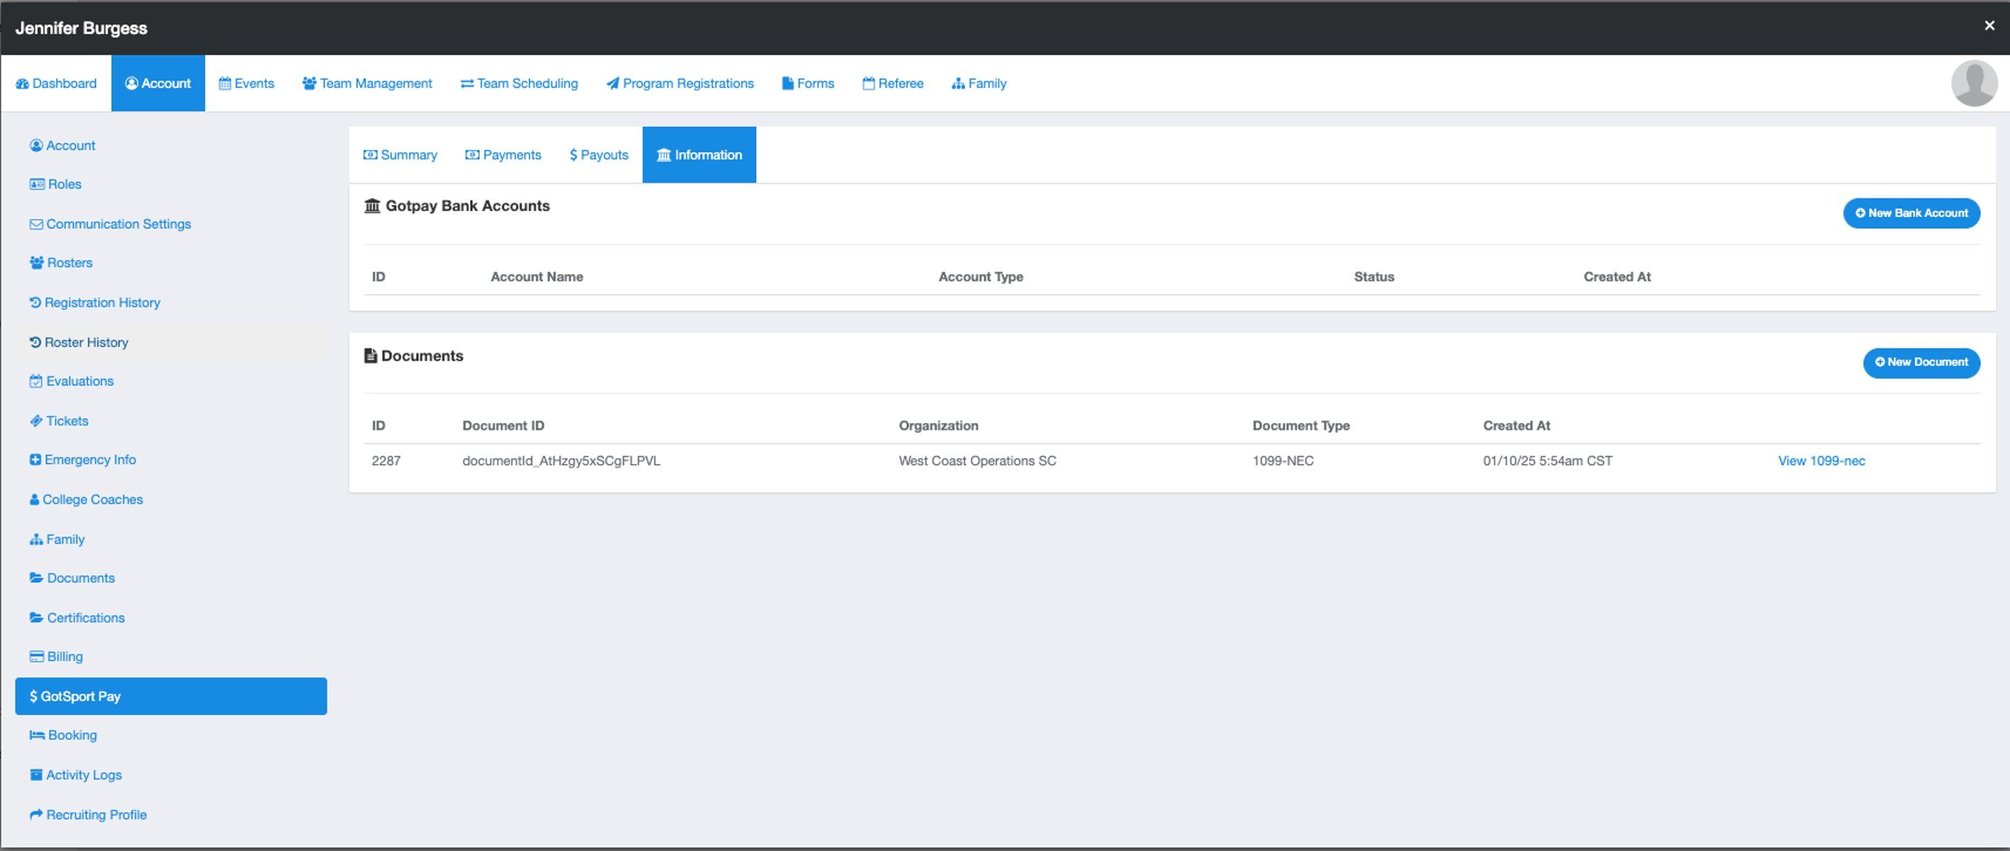Click the bank icon beside Gotpay Bank Accounts
This screenshot has height=851, width=2010.
372,206
